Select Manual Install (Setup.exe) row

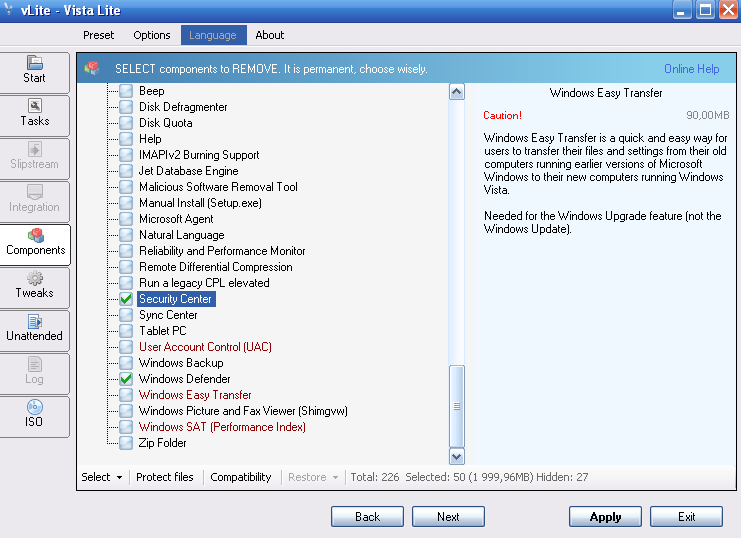(200, 203)
